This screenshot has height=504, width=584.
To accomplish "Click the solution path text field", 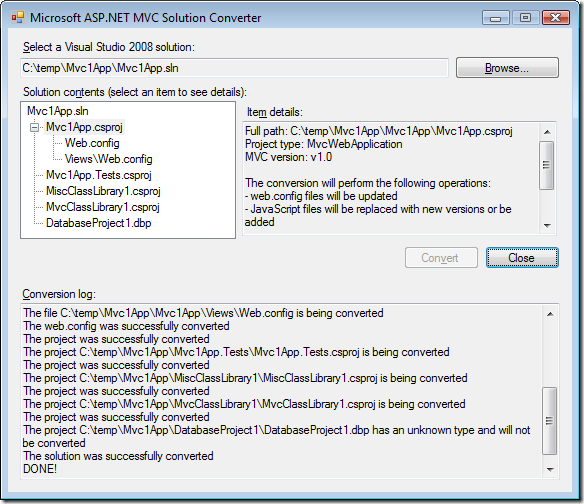I will coord(234,68).
